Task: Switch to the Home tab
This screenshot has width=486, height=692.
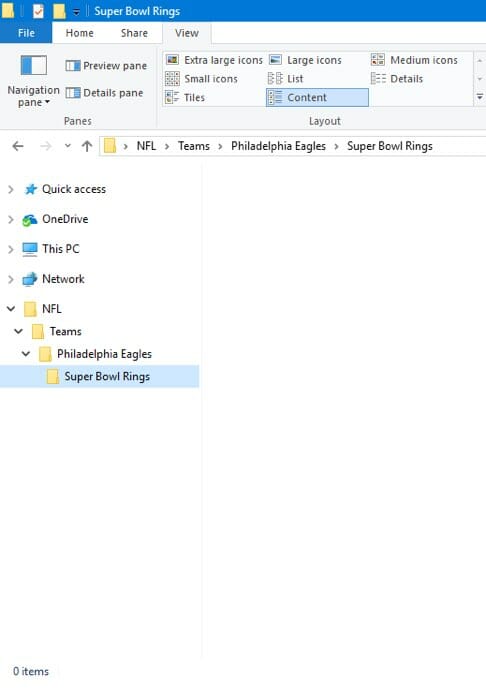Action: [x=79, y=33]
